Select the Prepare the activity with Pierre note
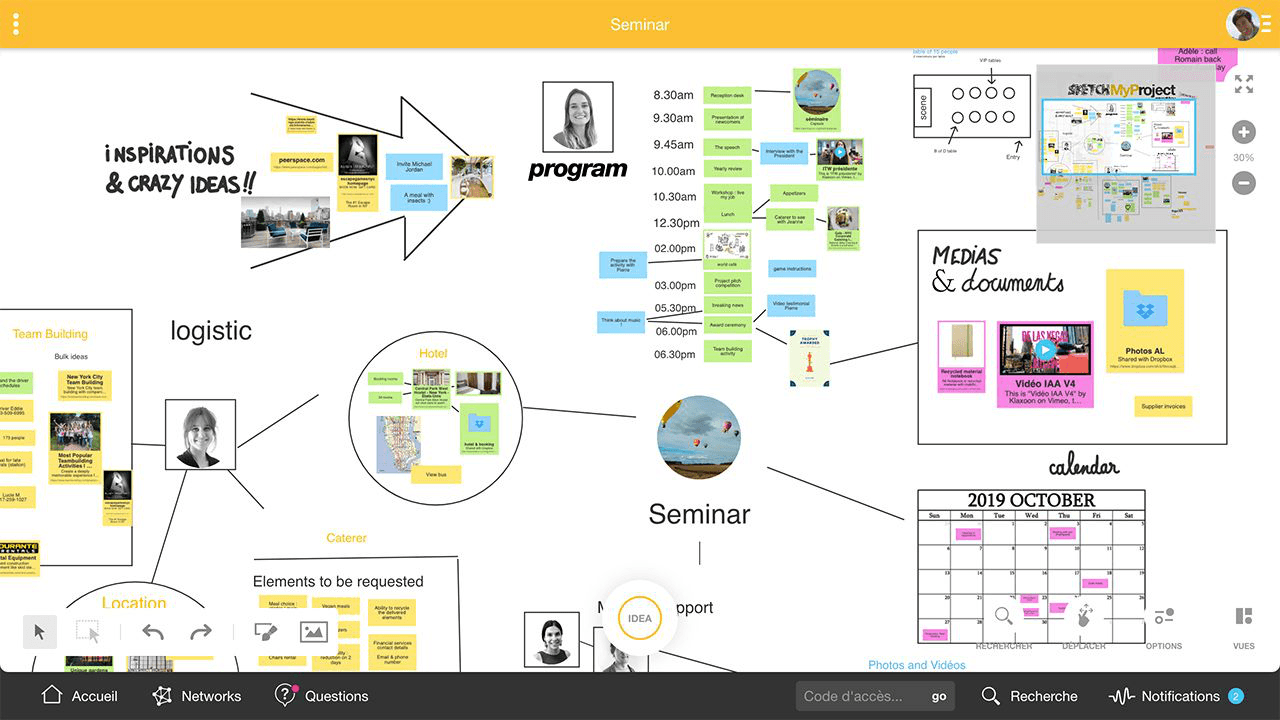This screenshot has height=720, width=1280. pos(622,265)
